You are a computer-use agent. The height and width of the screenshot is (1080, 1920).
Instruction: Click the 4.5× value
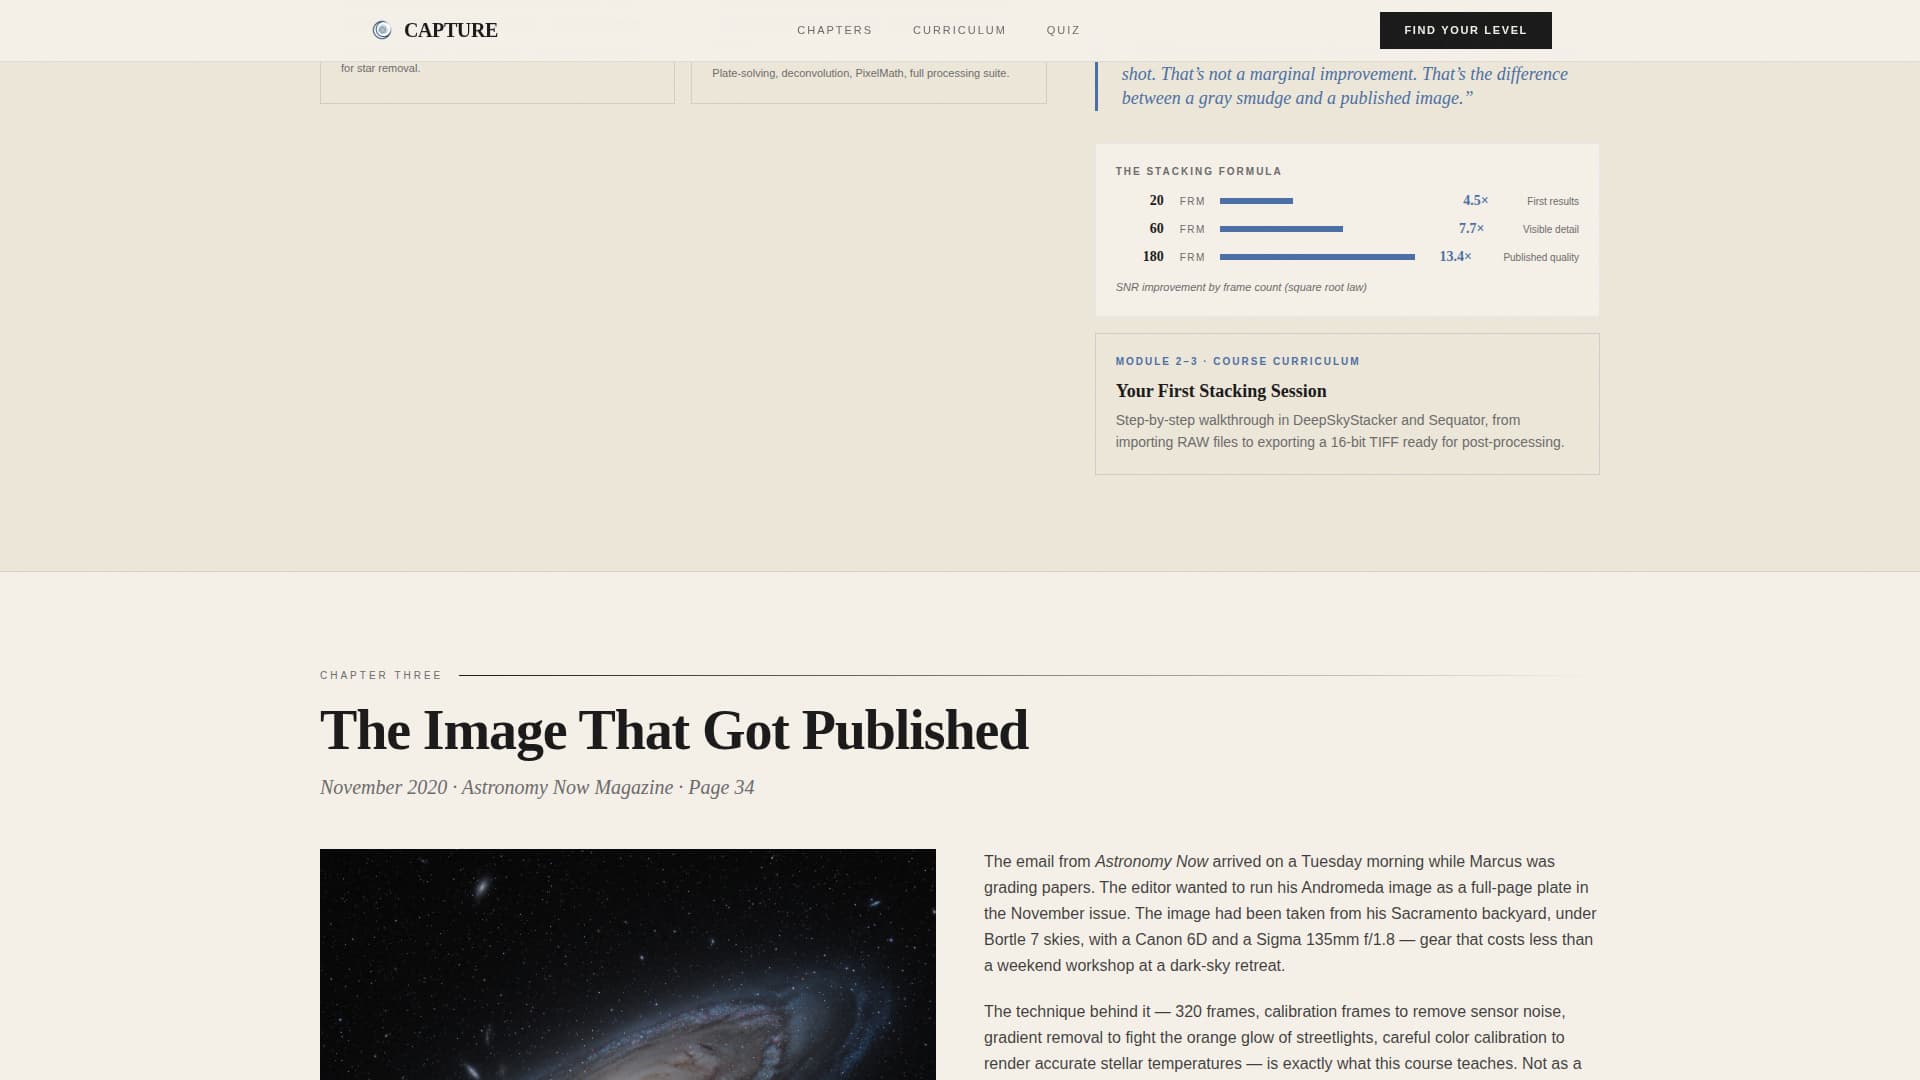coord(1475,200)
